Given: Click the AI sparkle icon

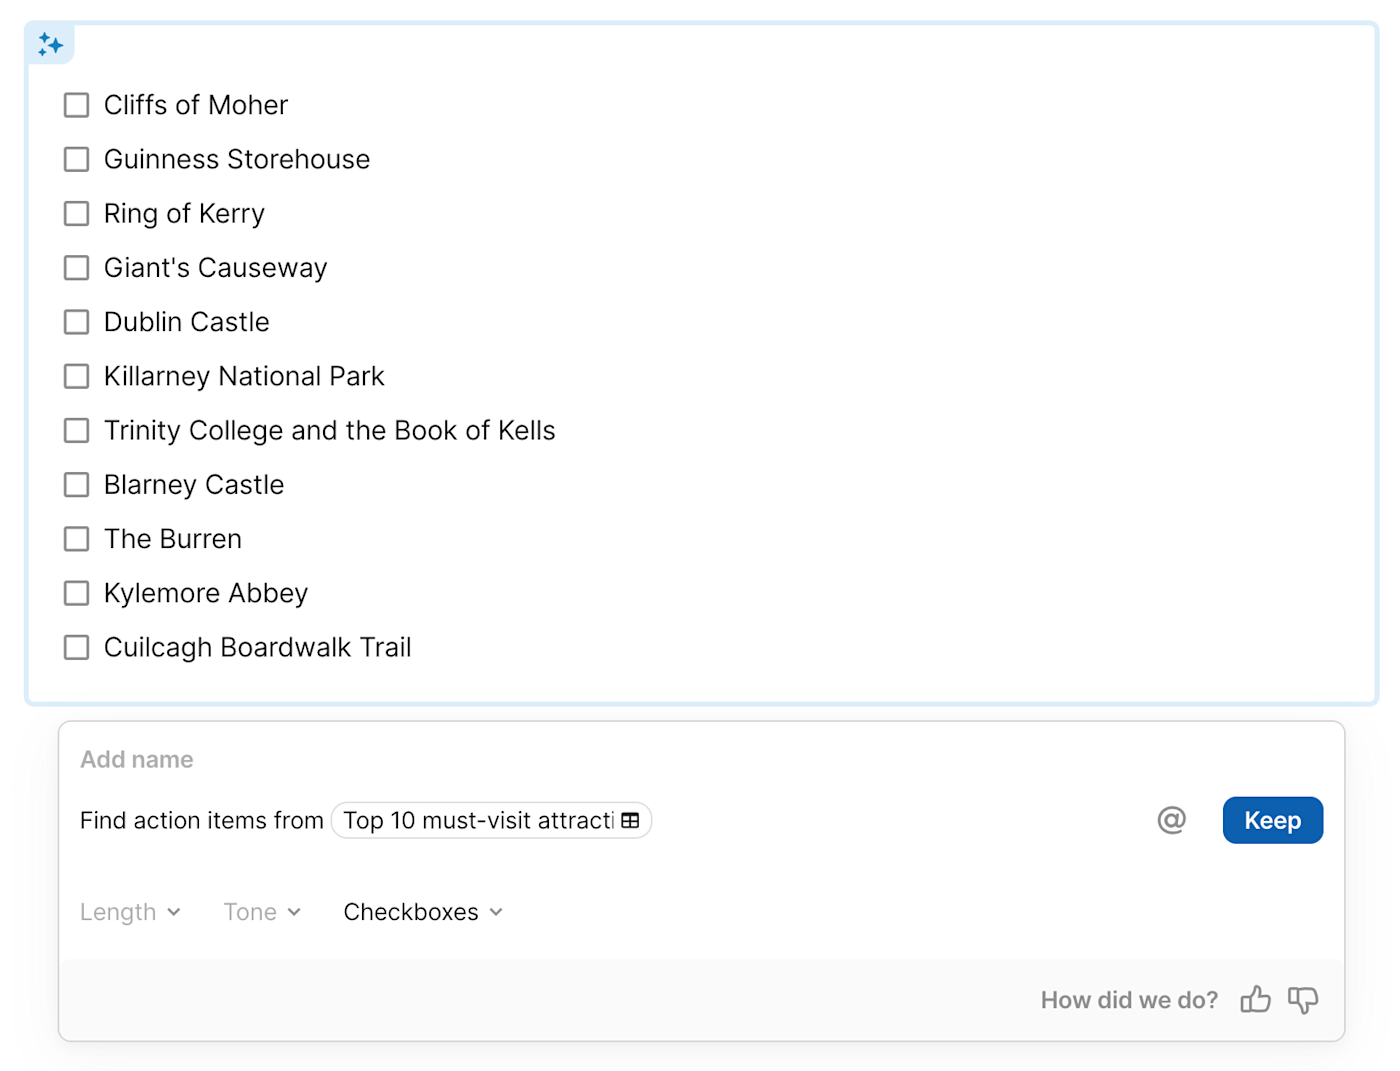Looking at the screenshot, I should [50, 45].
